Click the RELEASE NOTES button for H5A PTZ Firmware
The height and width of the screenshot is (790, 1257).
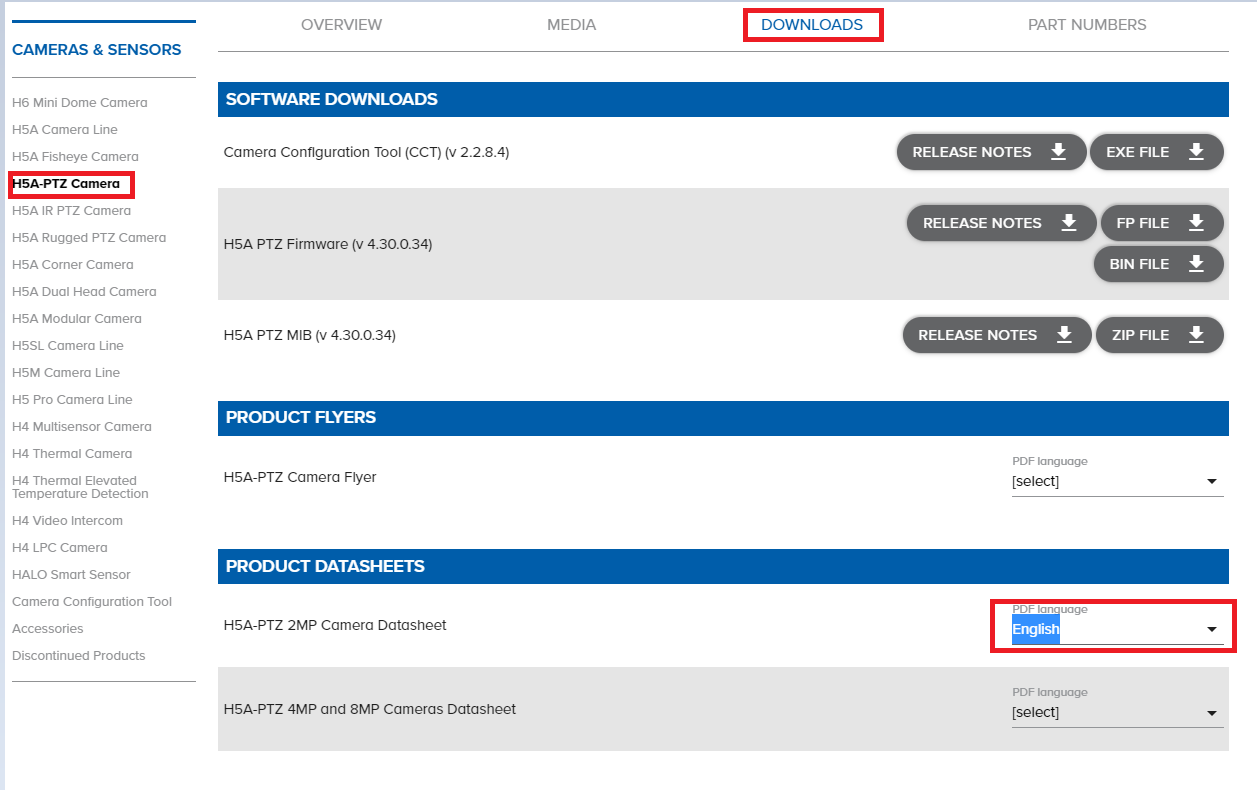(1000, 222)
